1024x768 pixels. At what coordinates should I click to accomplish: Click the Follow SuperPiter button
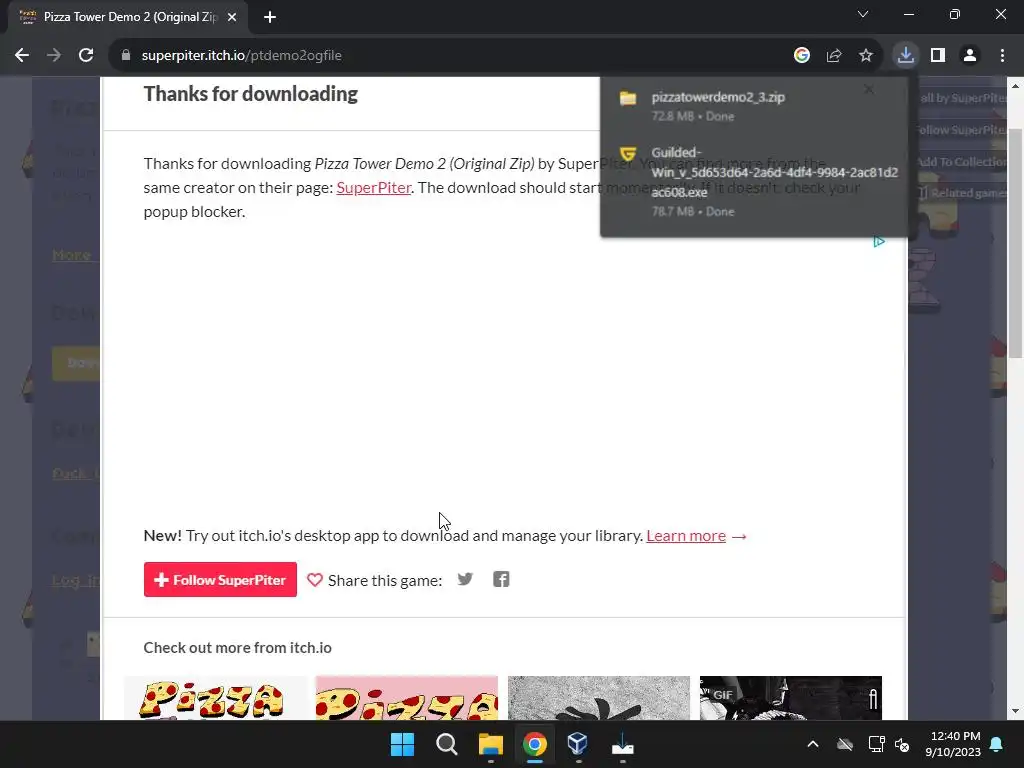(220, 579)
